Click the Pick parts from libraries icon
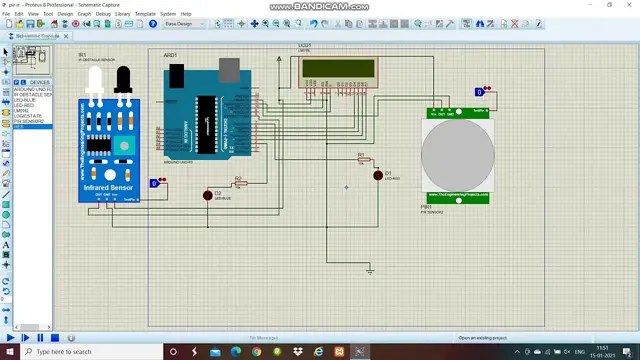640x360 pixels. 417,24
